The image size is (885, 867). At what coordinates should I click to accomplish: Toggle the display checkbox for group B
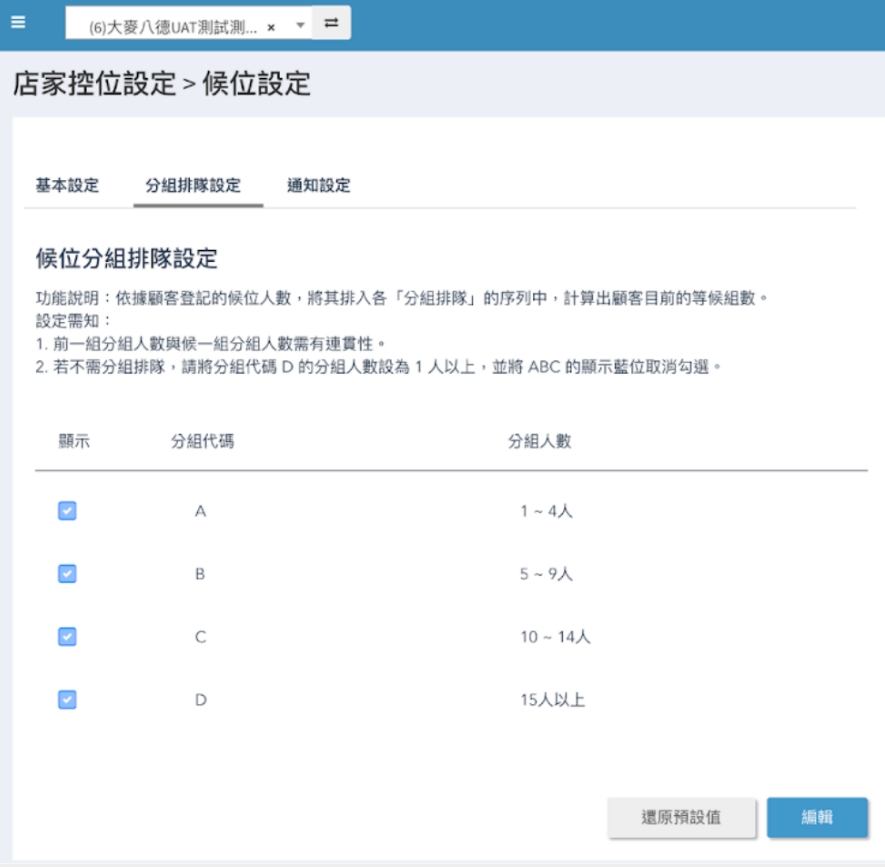tap(67, 574)
